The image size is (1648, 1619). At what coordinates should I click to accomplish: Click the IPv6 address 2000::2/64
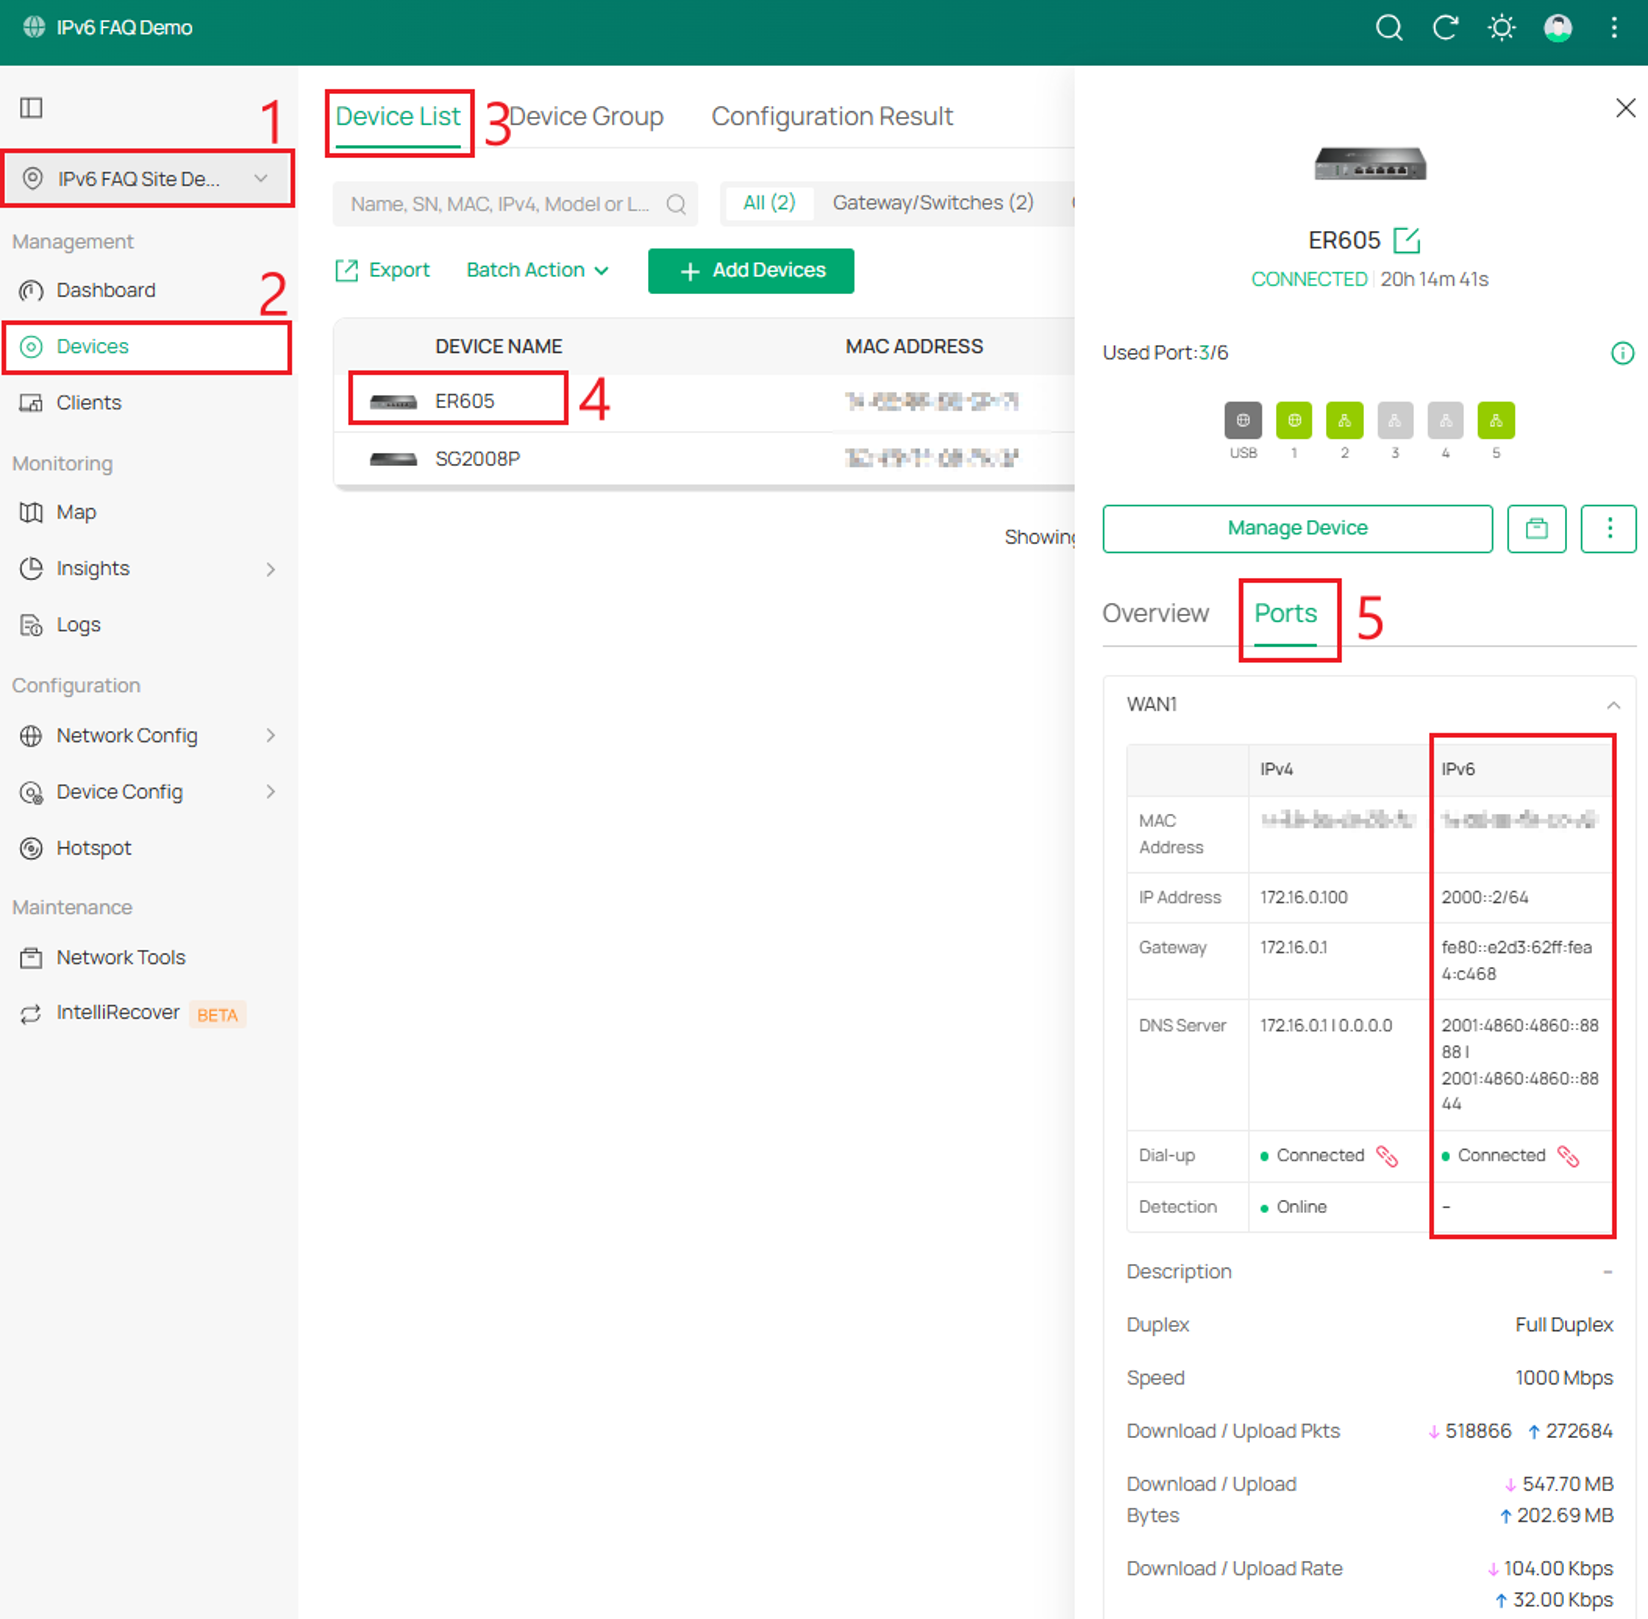(1485, 898)
